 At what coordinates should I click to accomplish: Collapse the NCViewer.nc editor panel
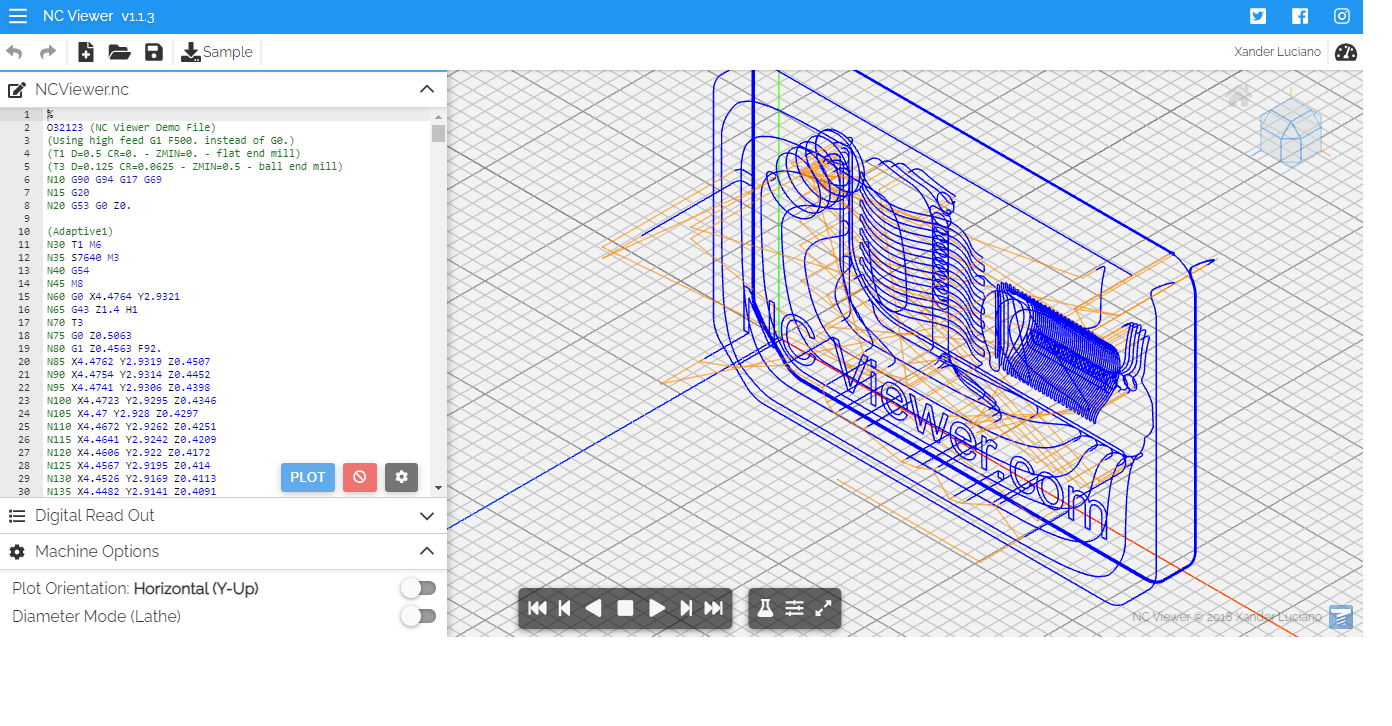pos(427,90)
